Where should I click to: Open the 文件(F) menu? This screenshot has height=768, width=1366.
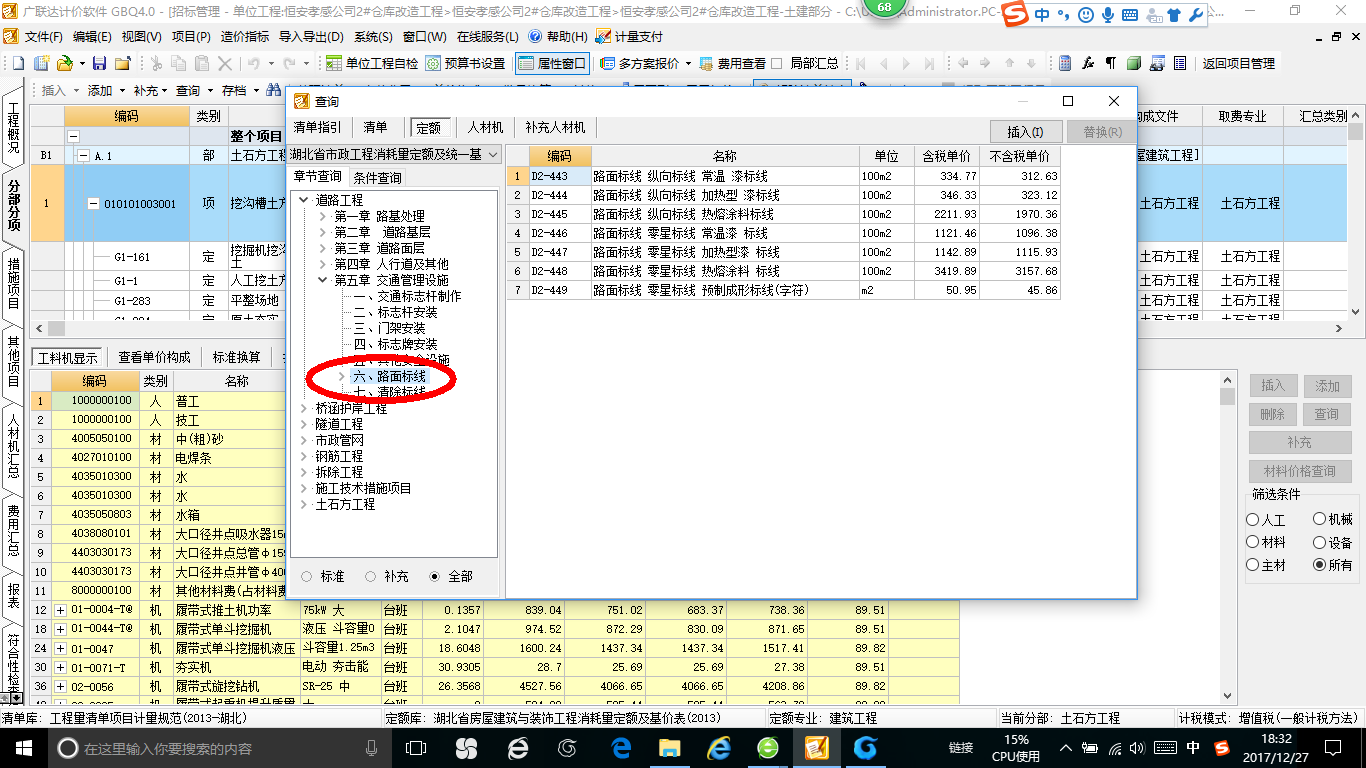44,36
